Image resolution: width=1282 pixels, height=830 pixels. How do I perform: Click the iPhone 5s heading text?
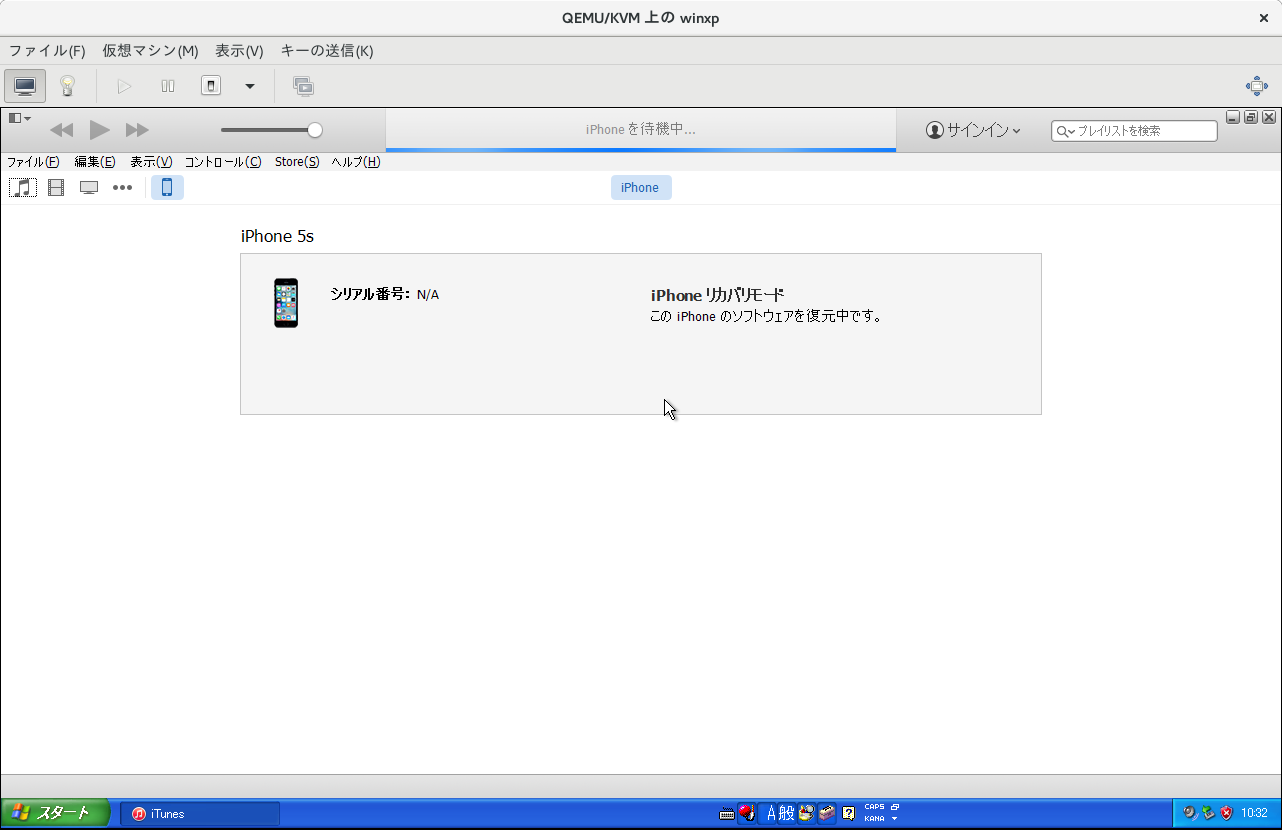click(x=277, y=236)
